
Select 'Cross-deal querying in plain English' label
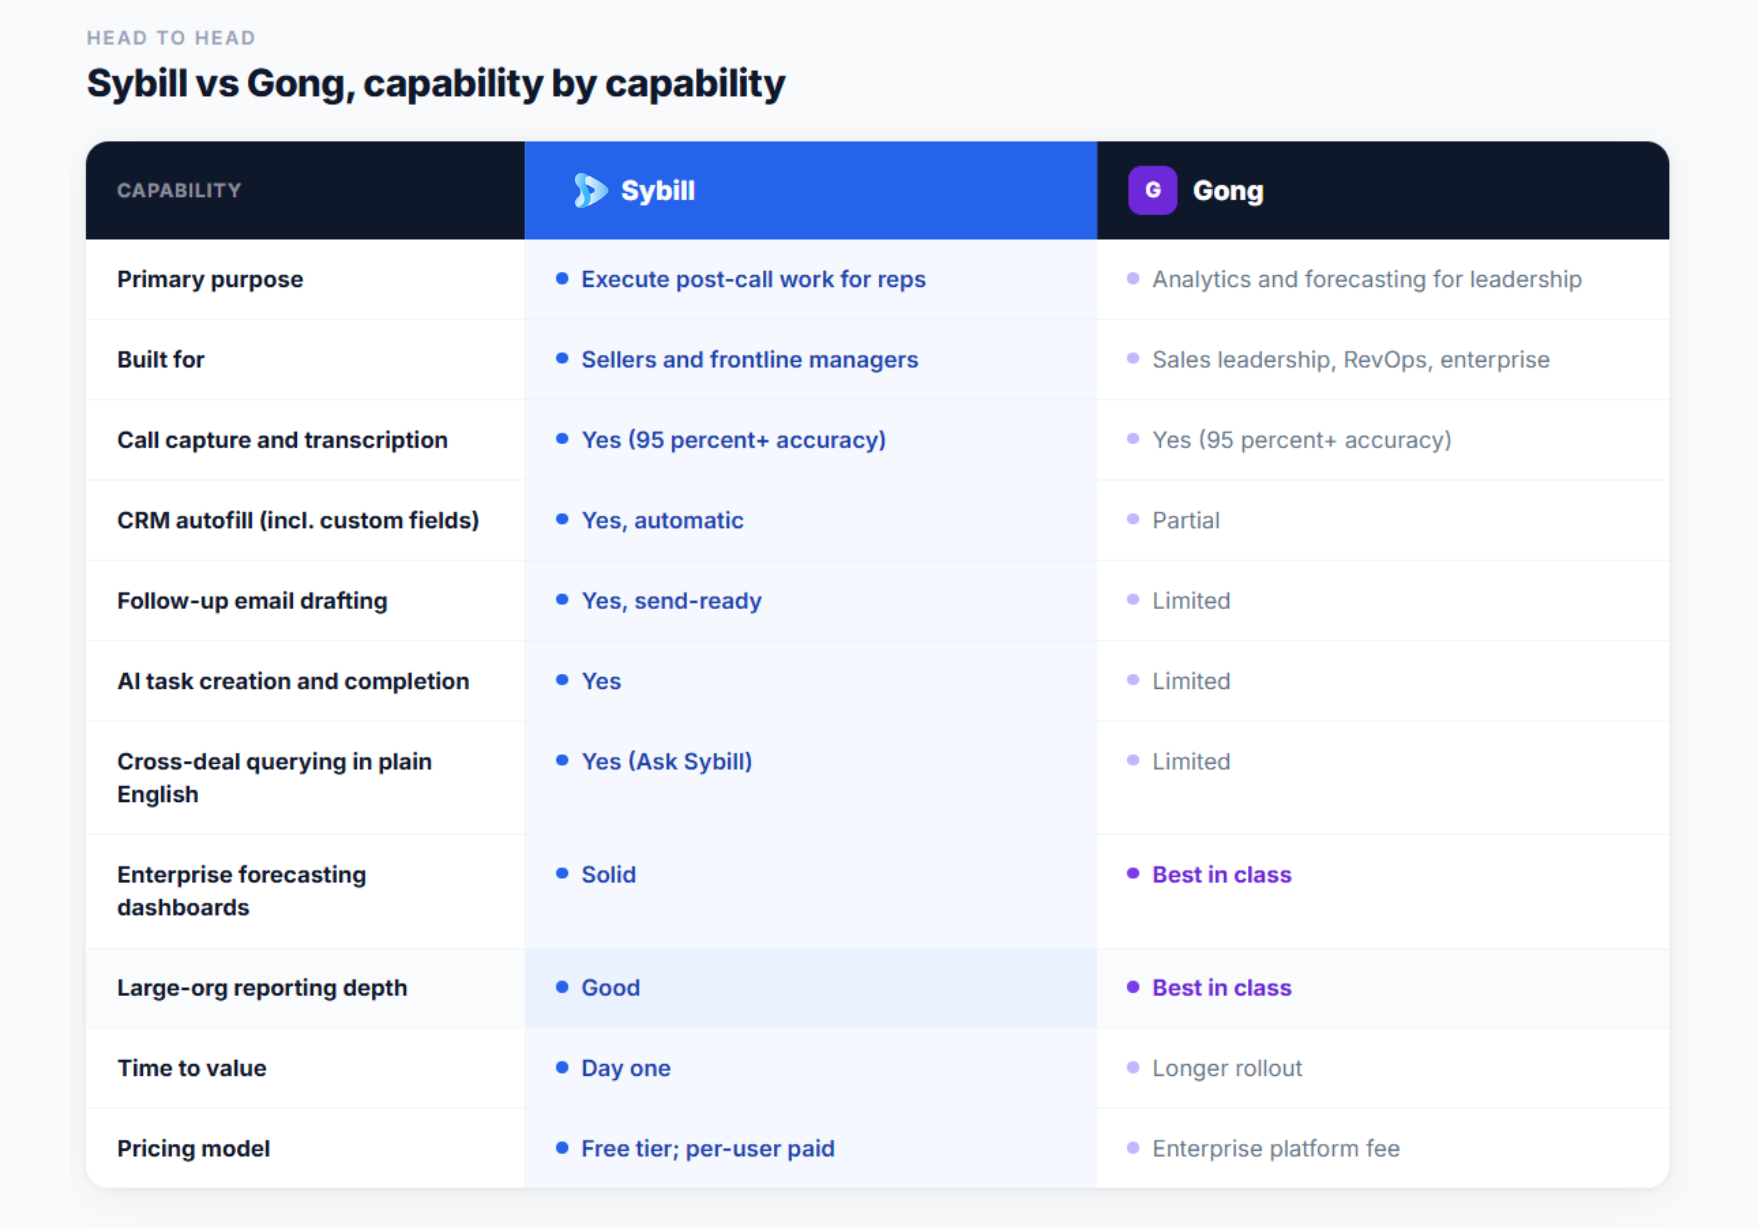(x=274, y=778)
